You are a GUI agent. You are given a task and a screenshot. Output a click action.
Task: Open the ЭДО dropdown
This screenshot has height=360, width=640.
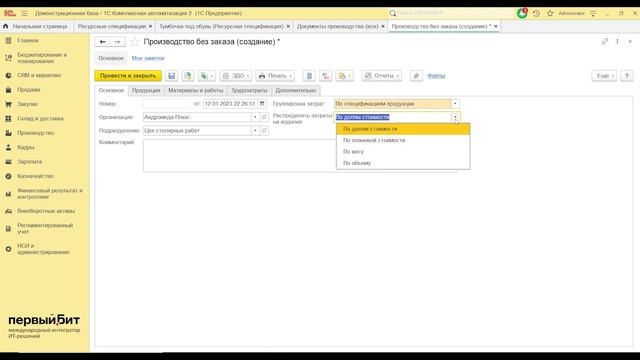pos(236,76)
